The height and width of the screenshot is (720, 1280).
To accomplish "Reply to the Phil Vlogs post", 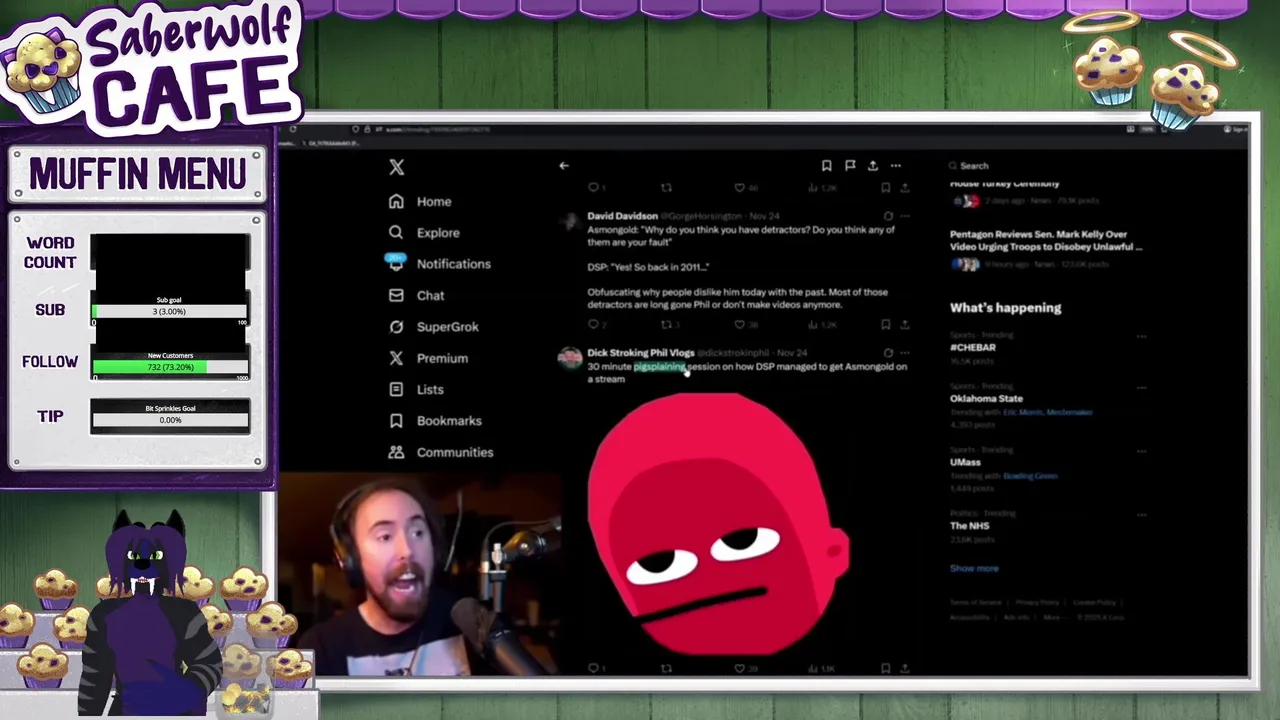I will 593,668.
